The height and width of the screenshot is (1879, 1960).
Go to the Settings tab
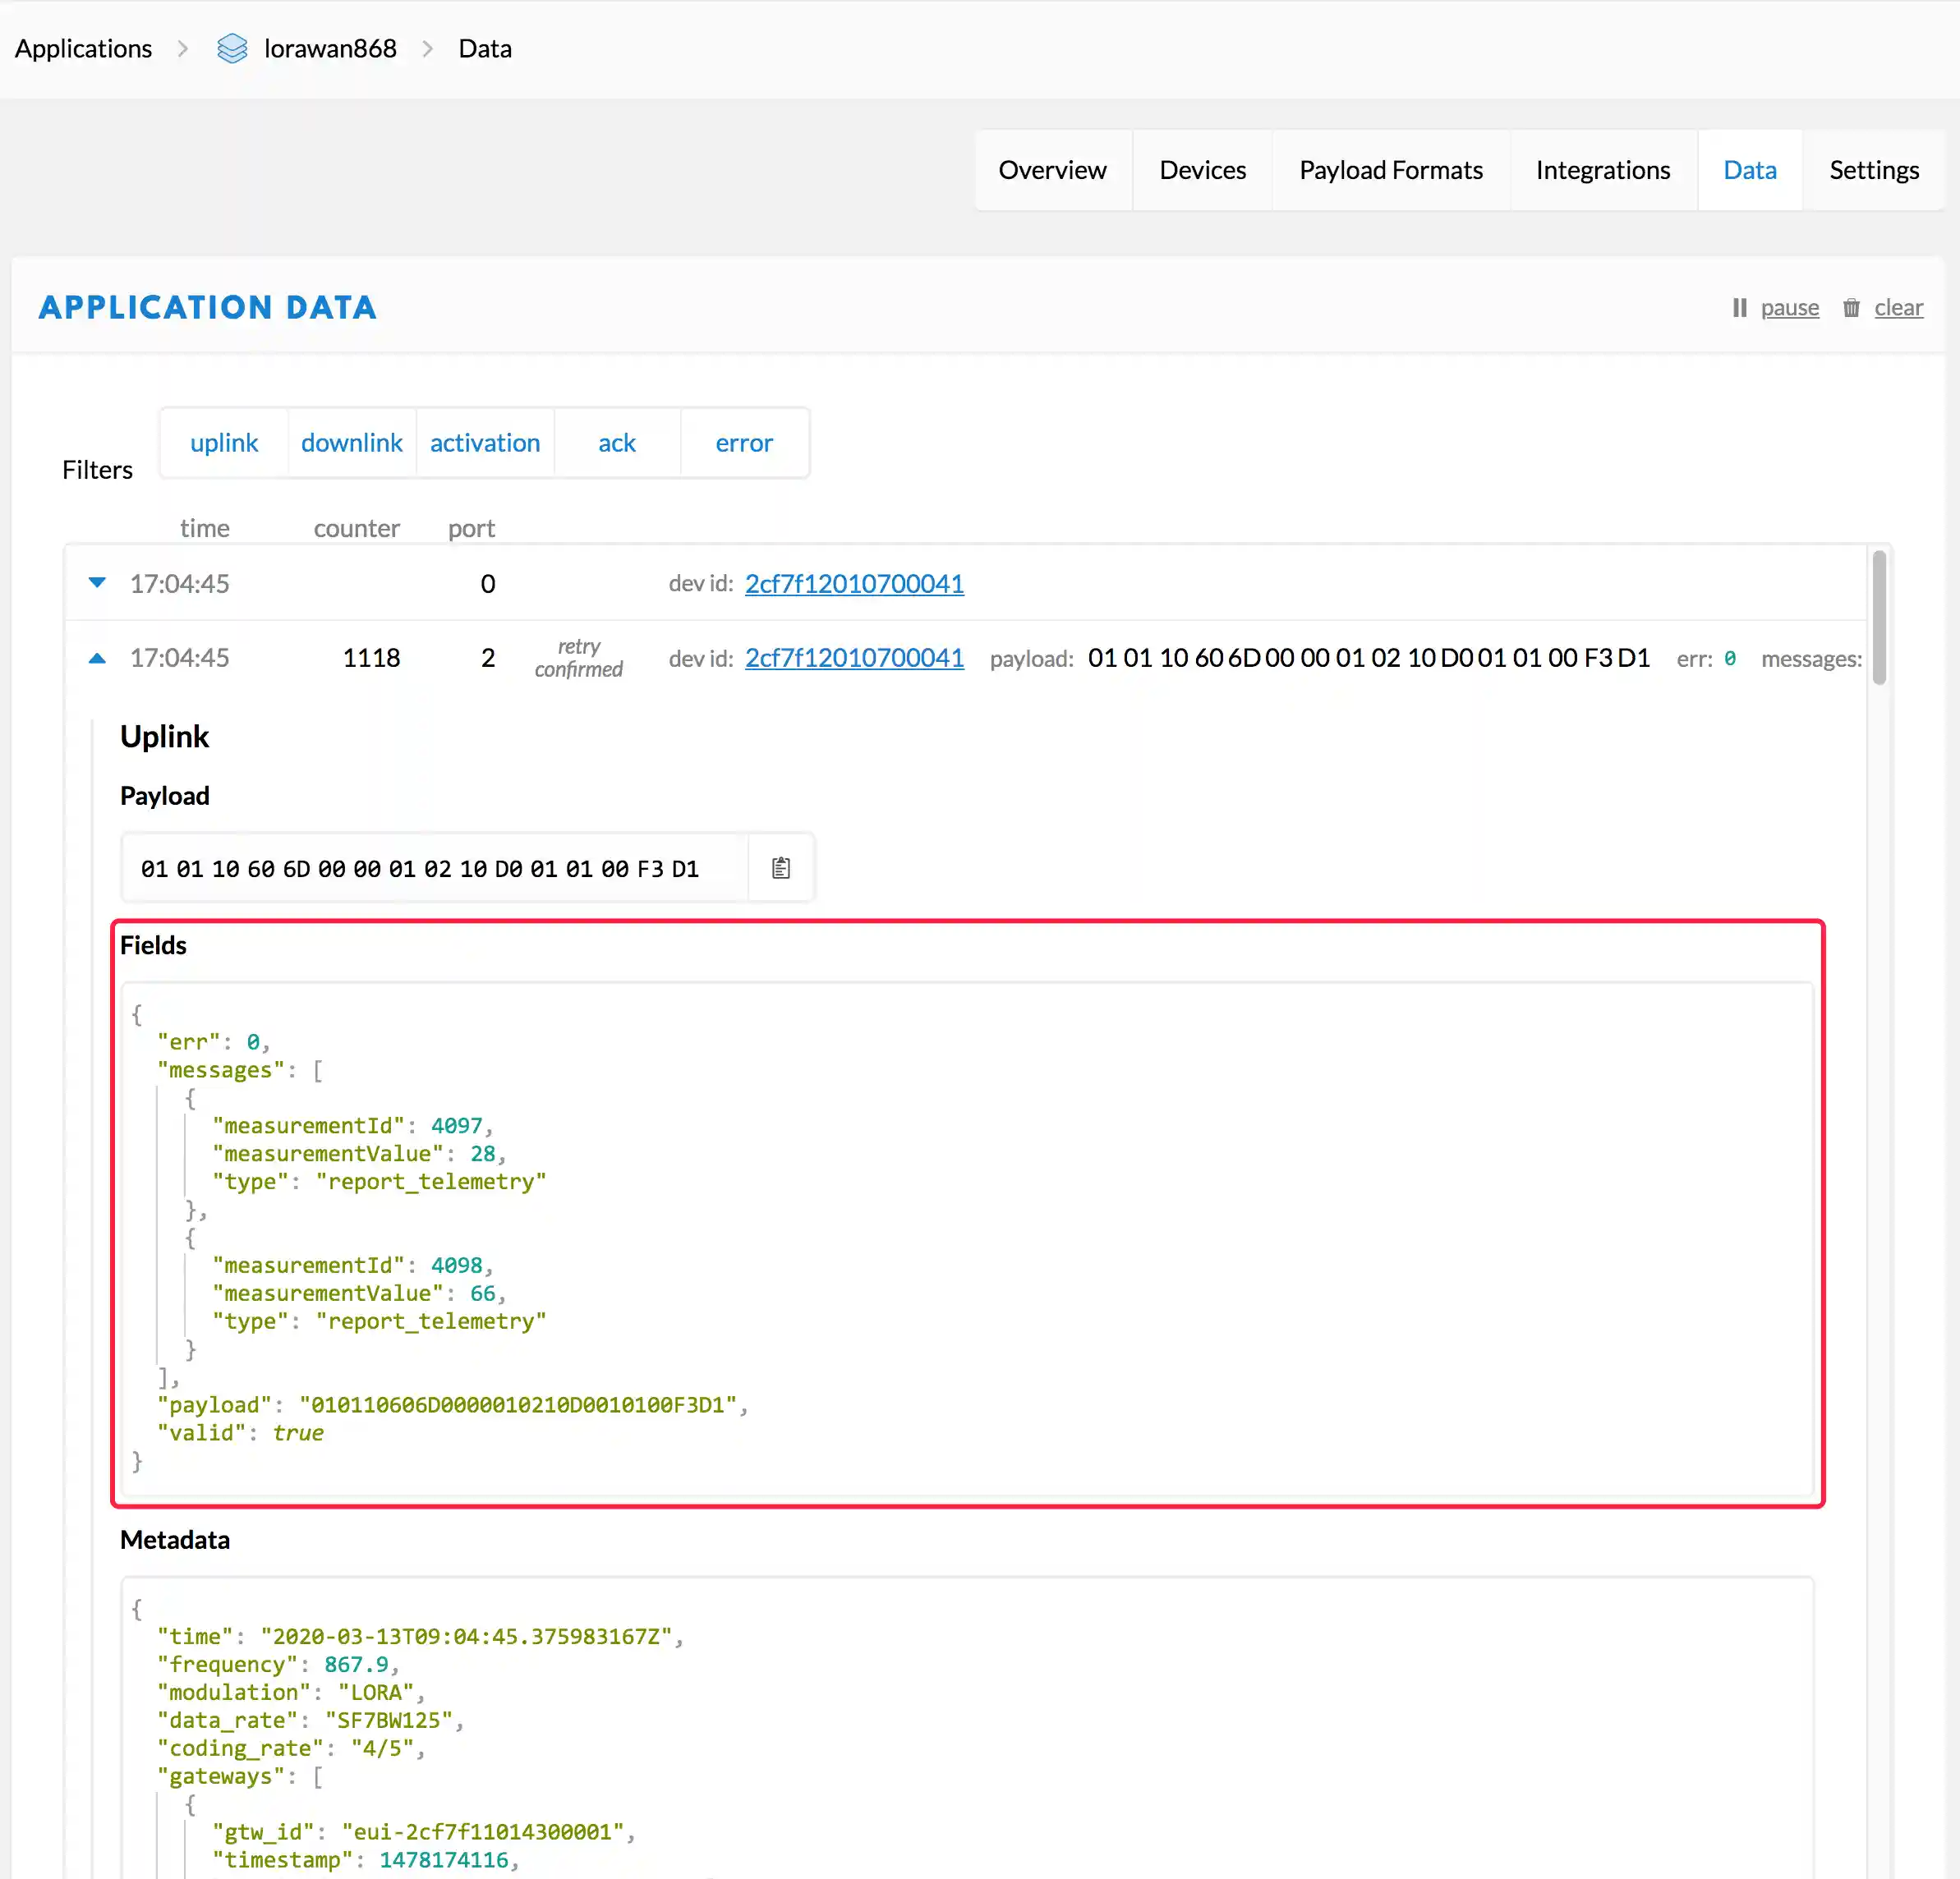click(x=1873, y=170)
